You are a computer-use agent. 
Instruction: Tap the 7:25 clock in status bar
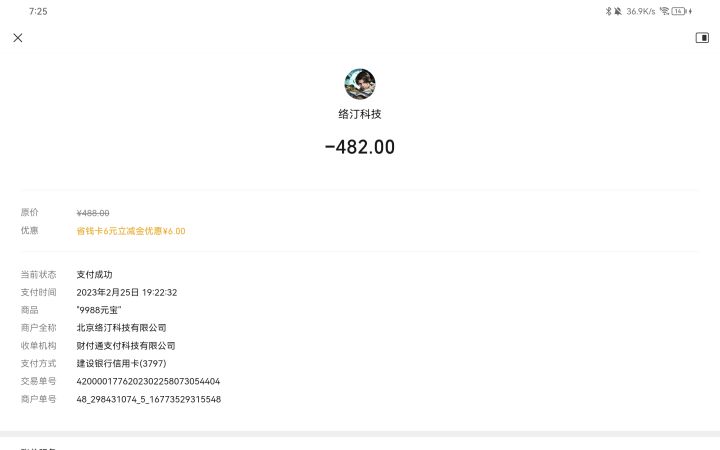point(38,11)
